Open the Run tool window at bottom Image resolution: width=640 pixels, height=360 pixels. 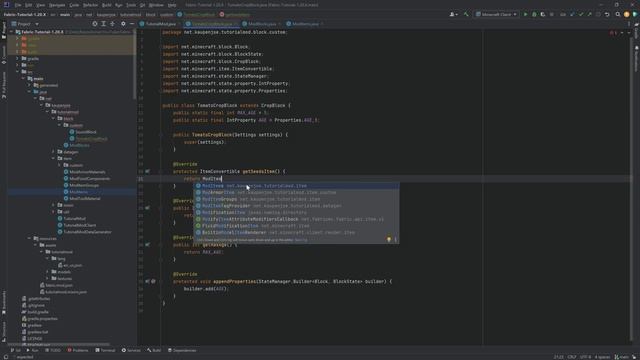pyautogui.click(x=33, y=350)
